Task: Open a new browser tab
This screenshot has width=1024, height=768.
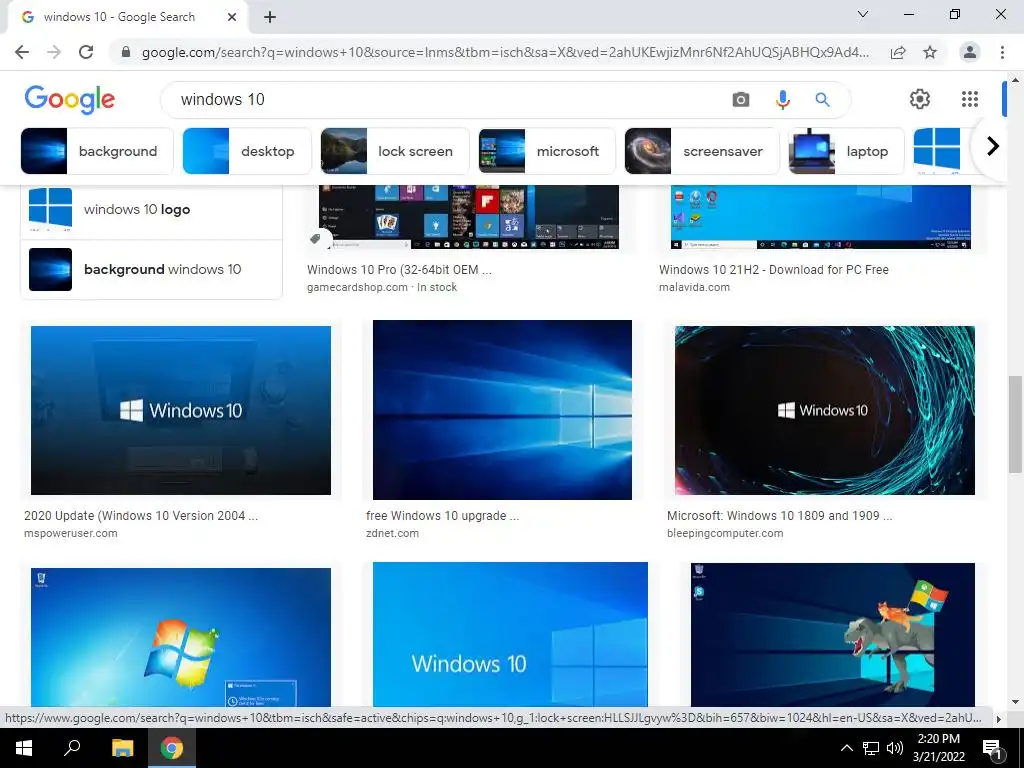Action: (270, 17)
